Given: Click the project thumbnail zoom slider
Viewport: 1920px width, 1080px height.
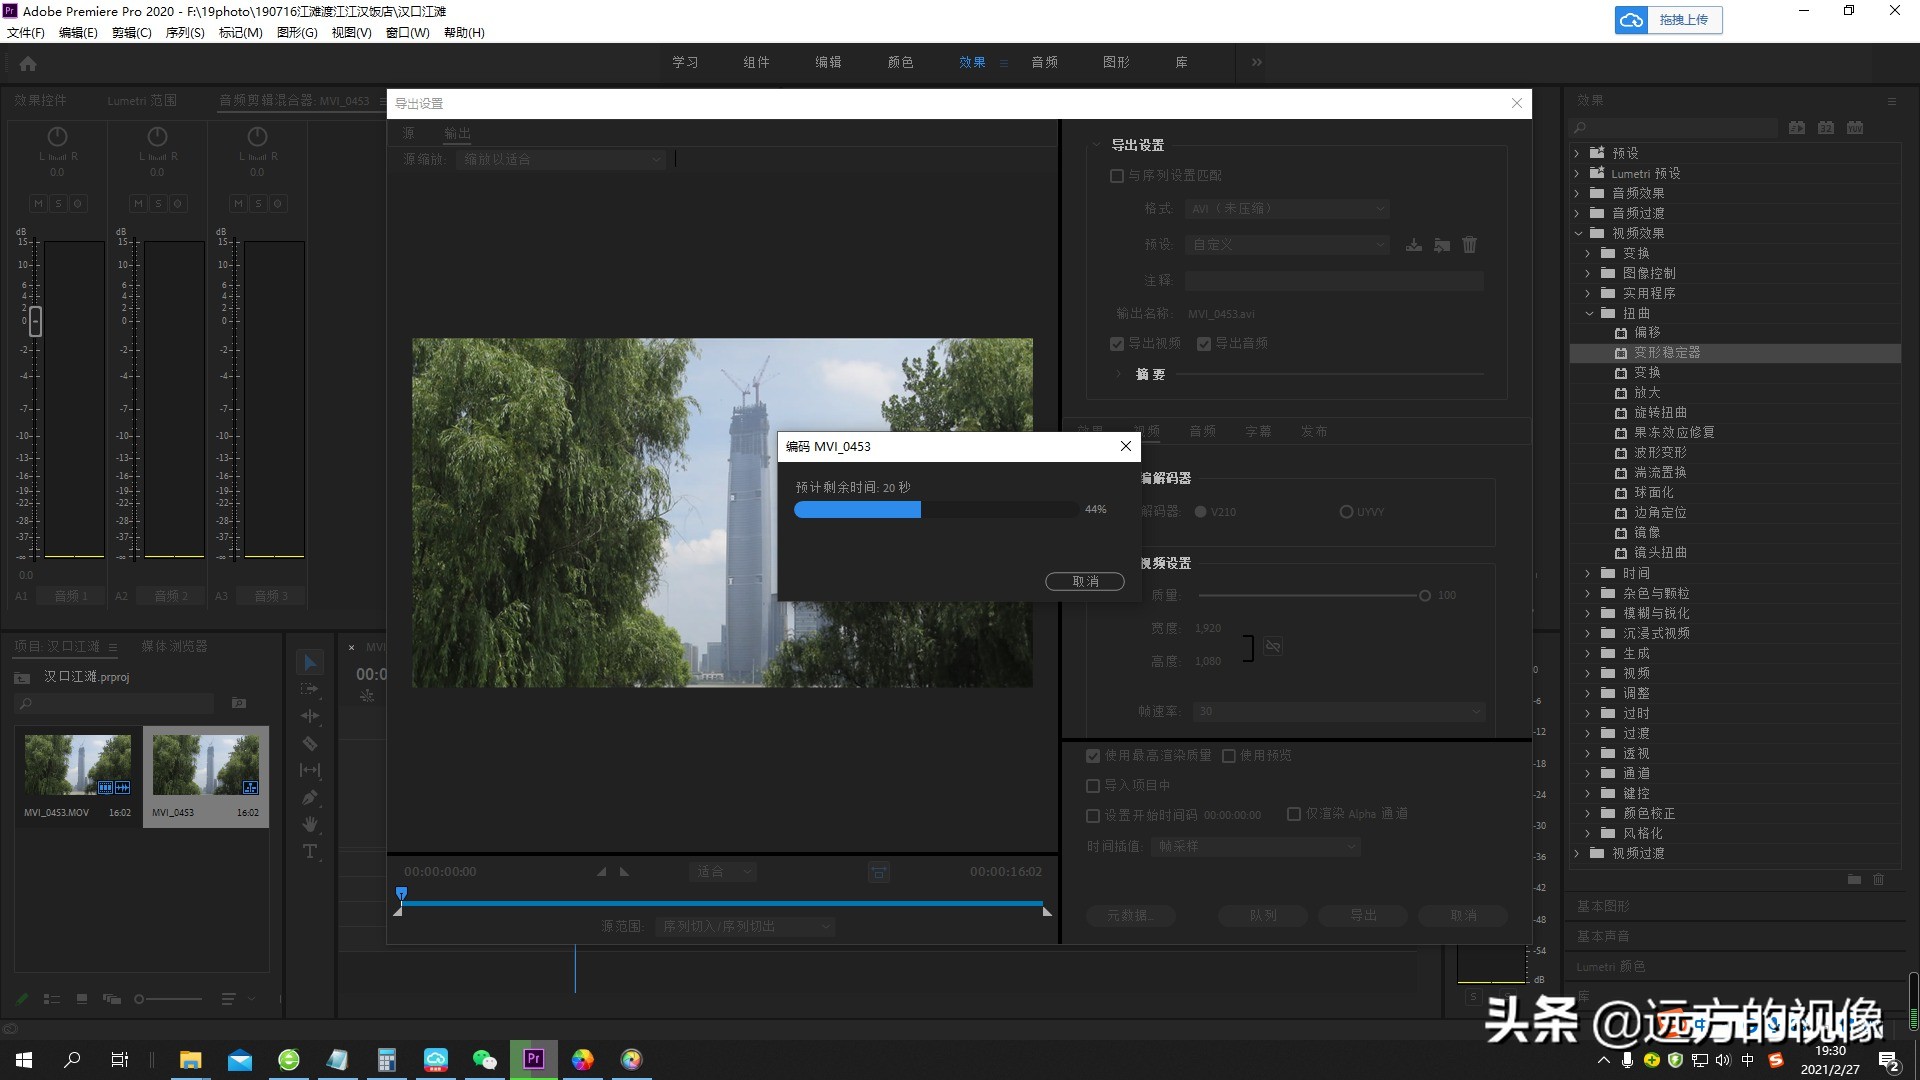Looking at the screenshot, I should 168,999.
